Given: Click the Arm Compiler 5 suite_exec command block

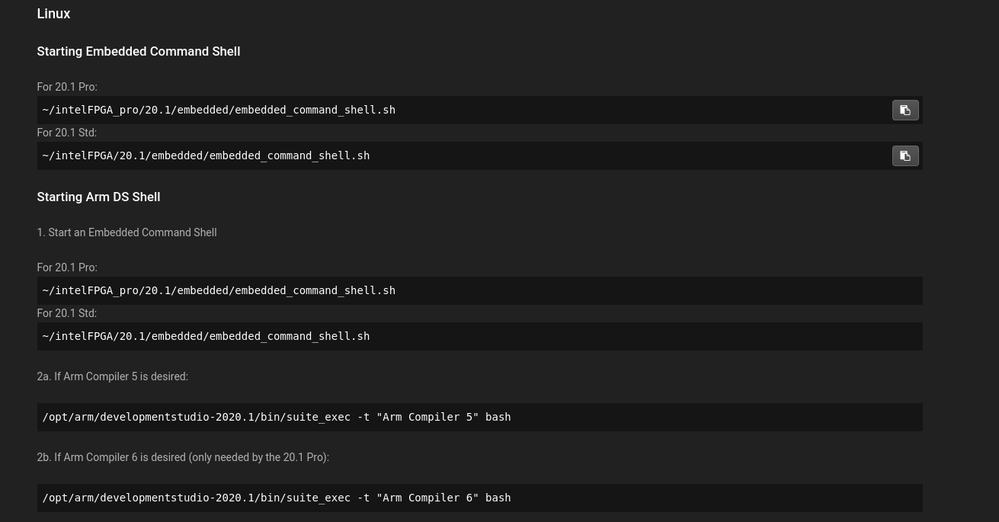Looking at the screenshot, I should click(x=277, y=417).
